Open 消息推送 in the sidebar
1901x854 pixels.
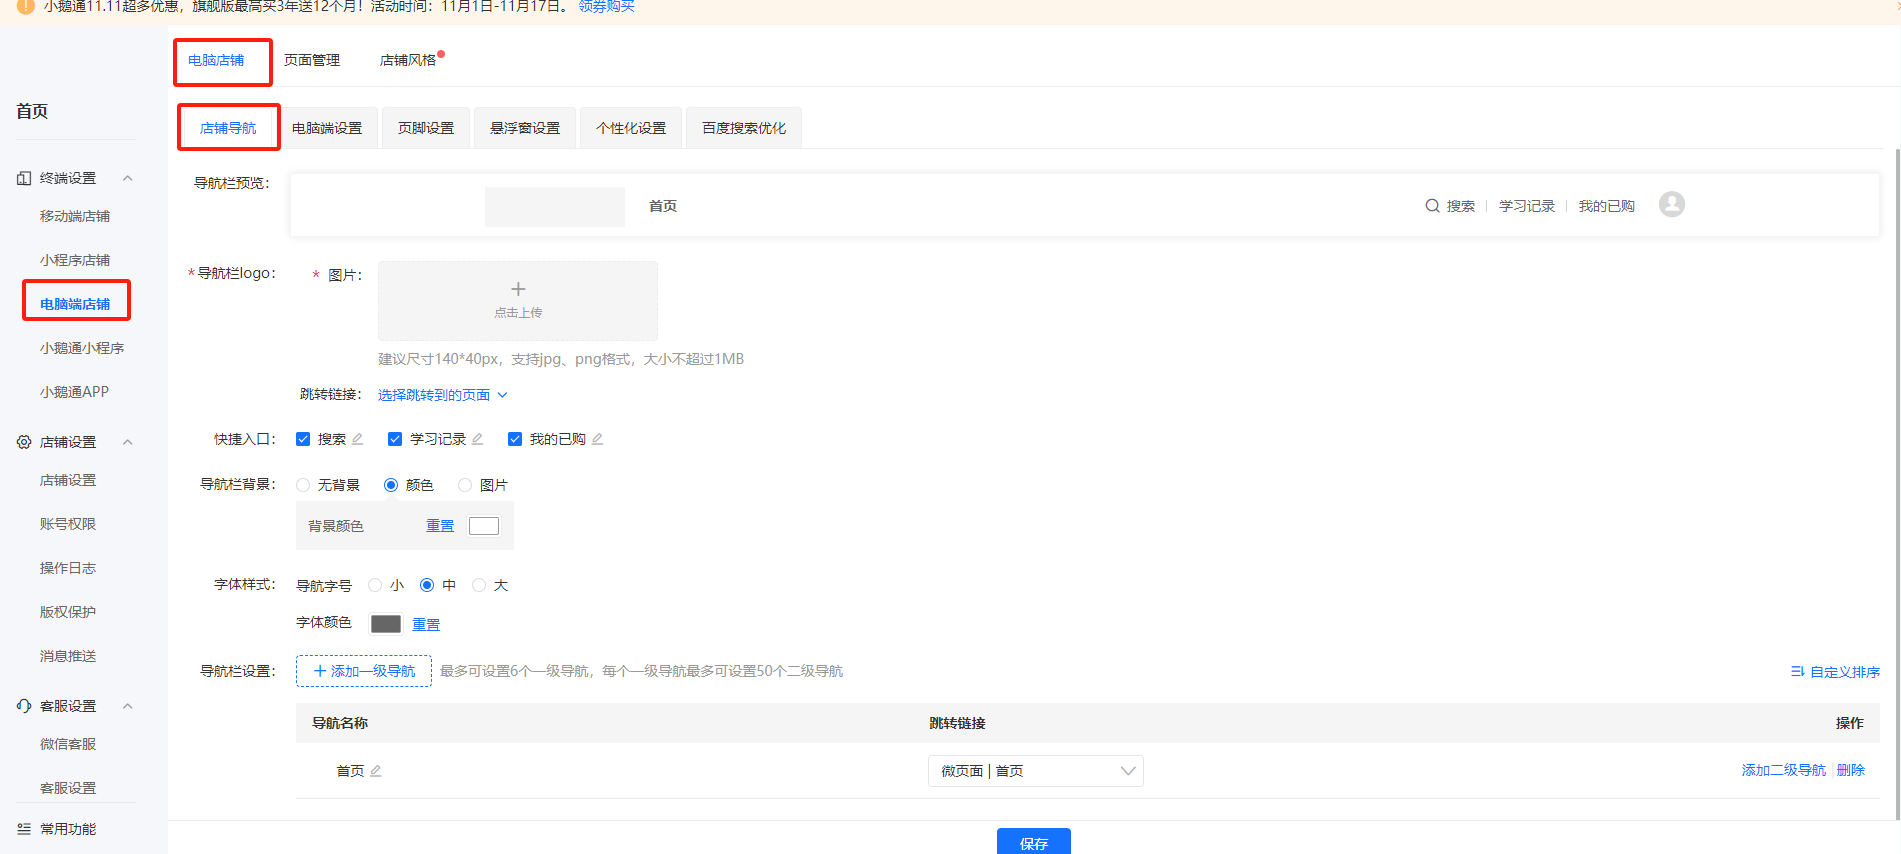[68, 656]
